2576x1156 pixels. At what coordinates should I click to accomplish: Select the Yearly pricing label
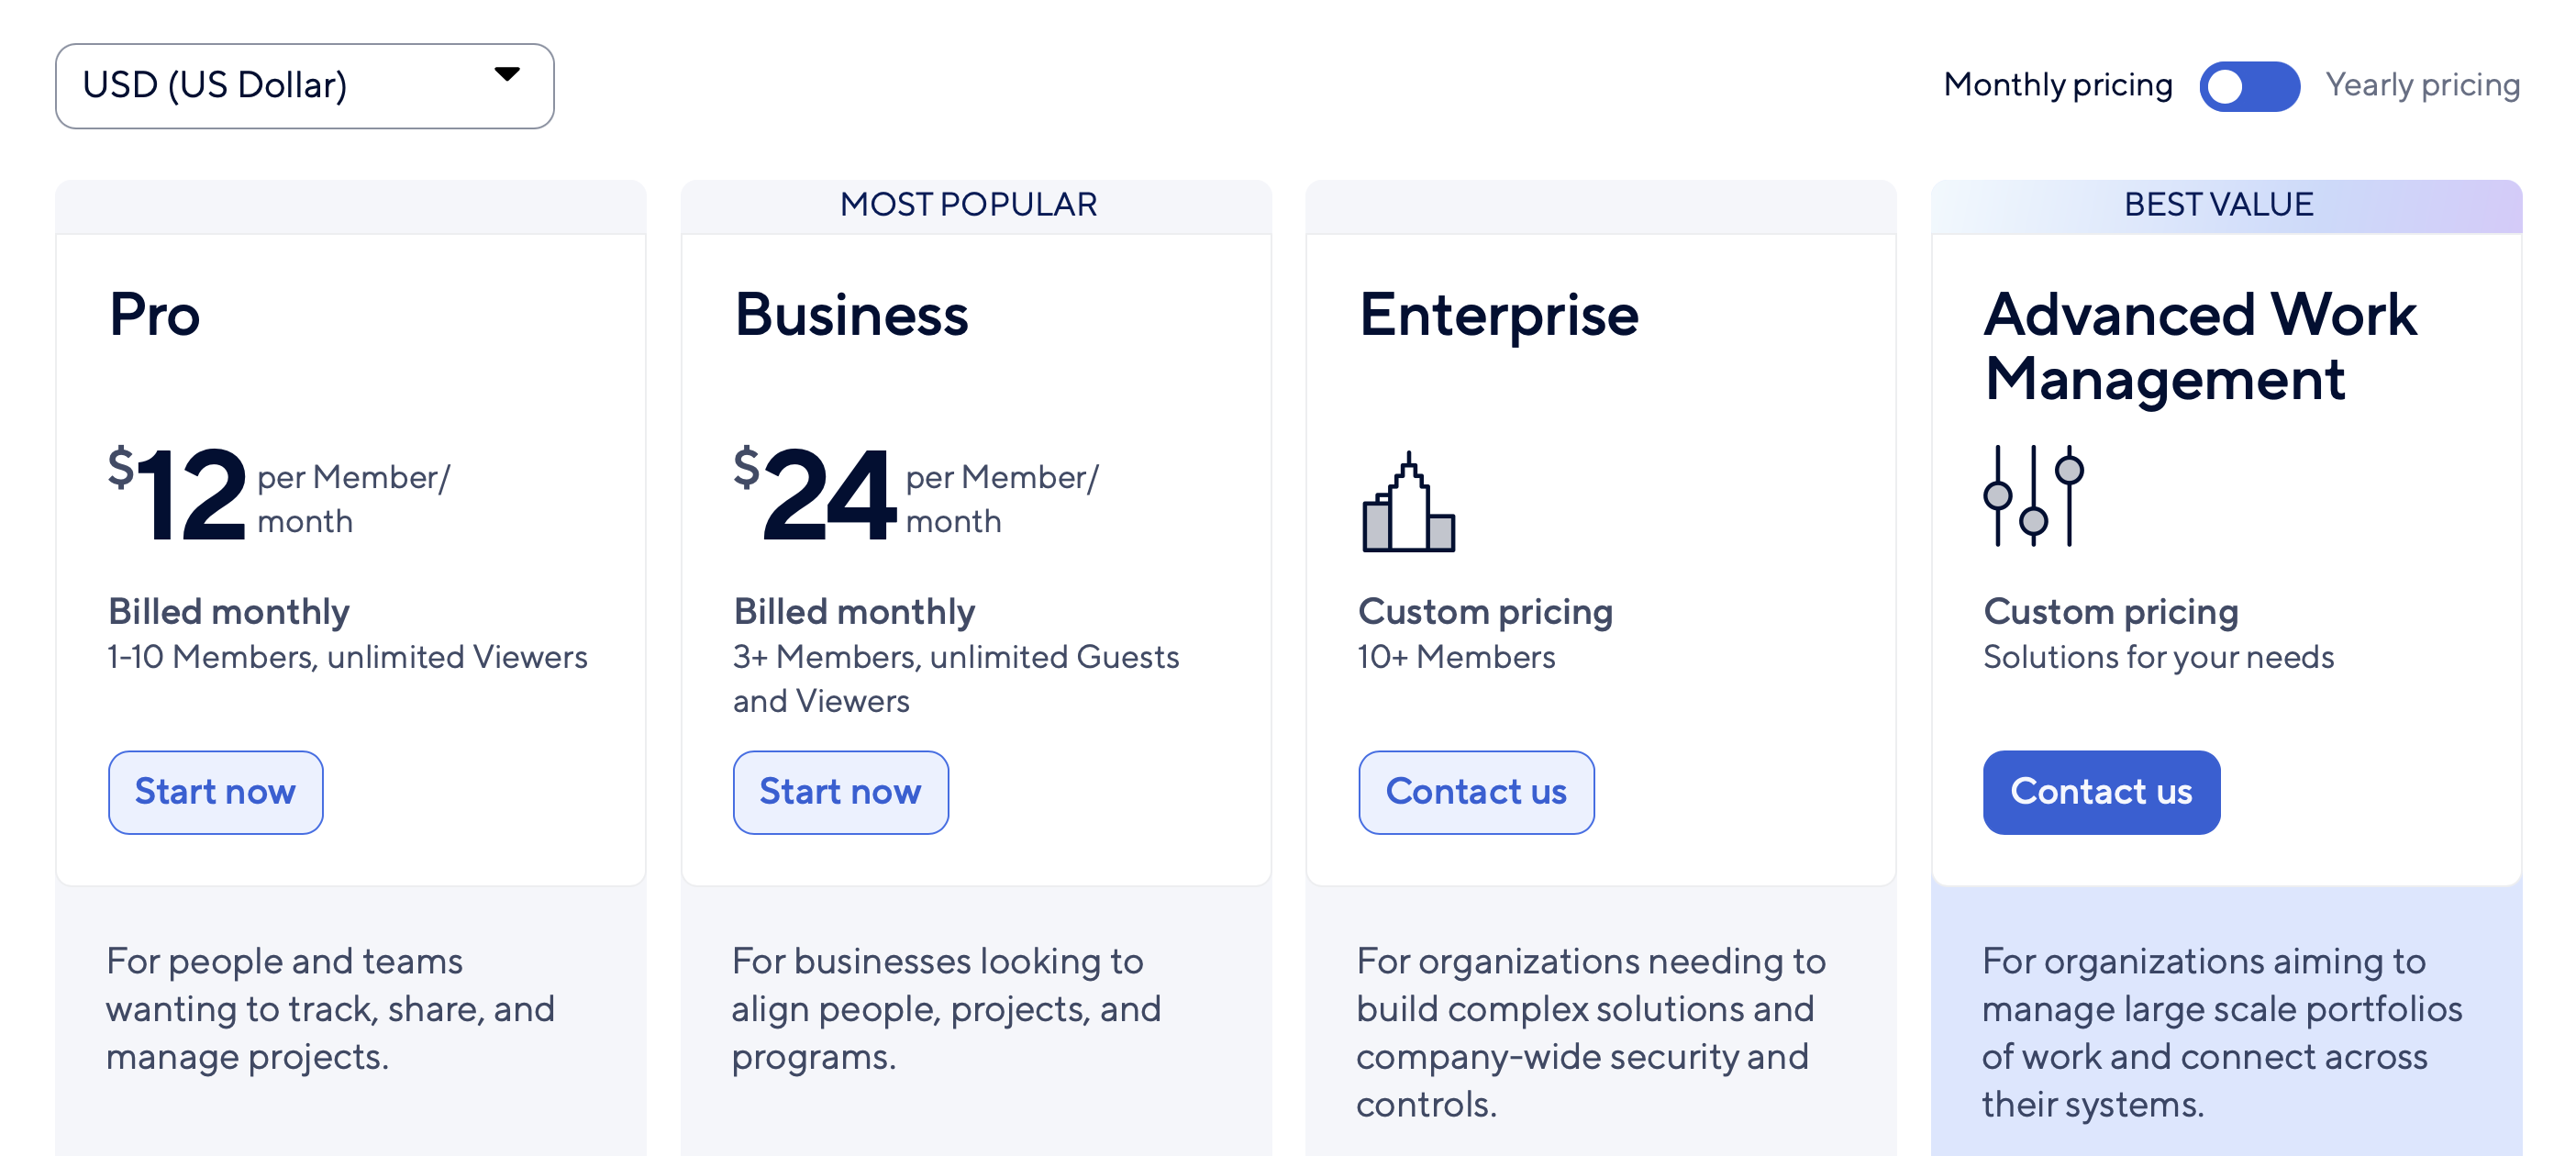[x=2421, y=86]
